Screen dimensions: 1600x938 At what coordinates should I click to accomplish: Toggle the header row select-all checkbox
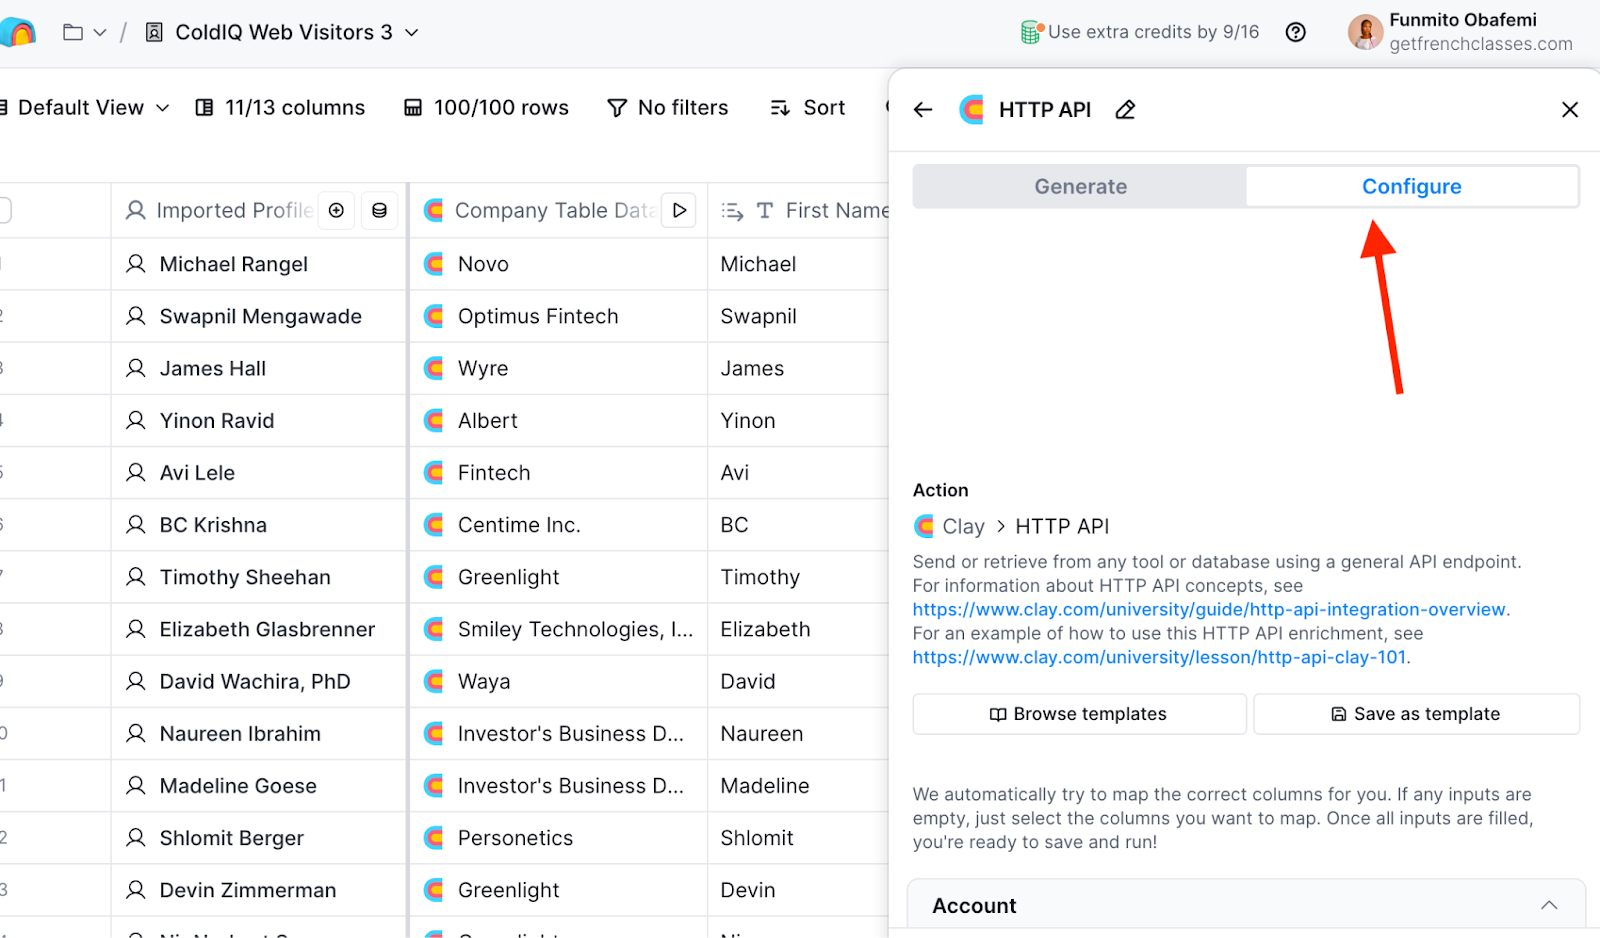(x=4, y=210)
